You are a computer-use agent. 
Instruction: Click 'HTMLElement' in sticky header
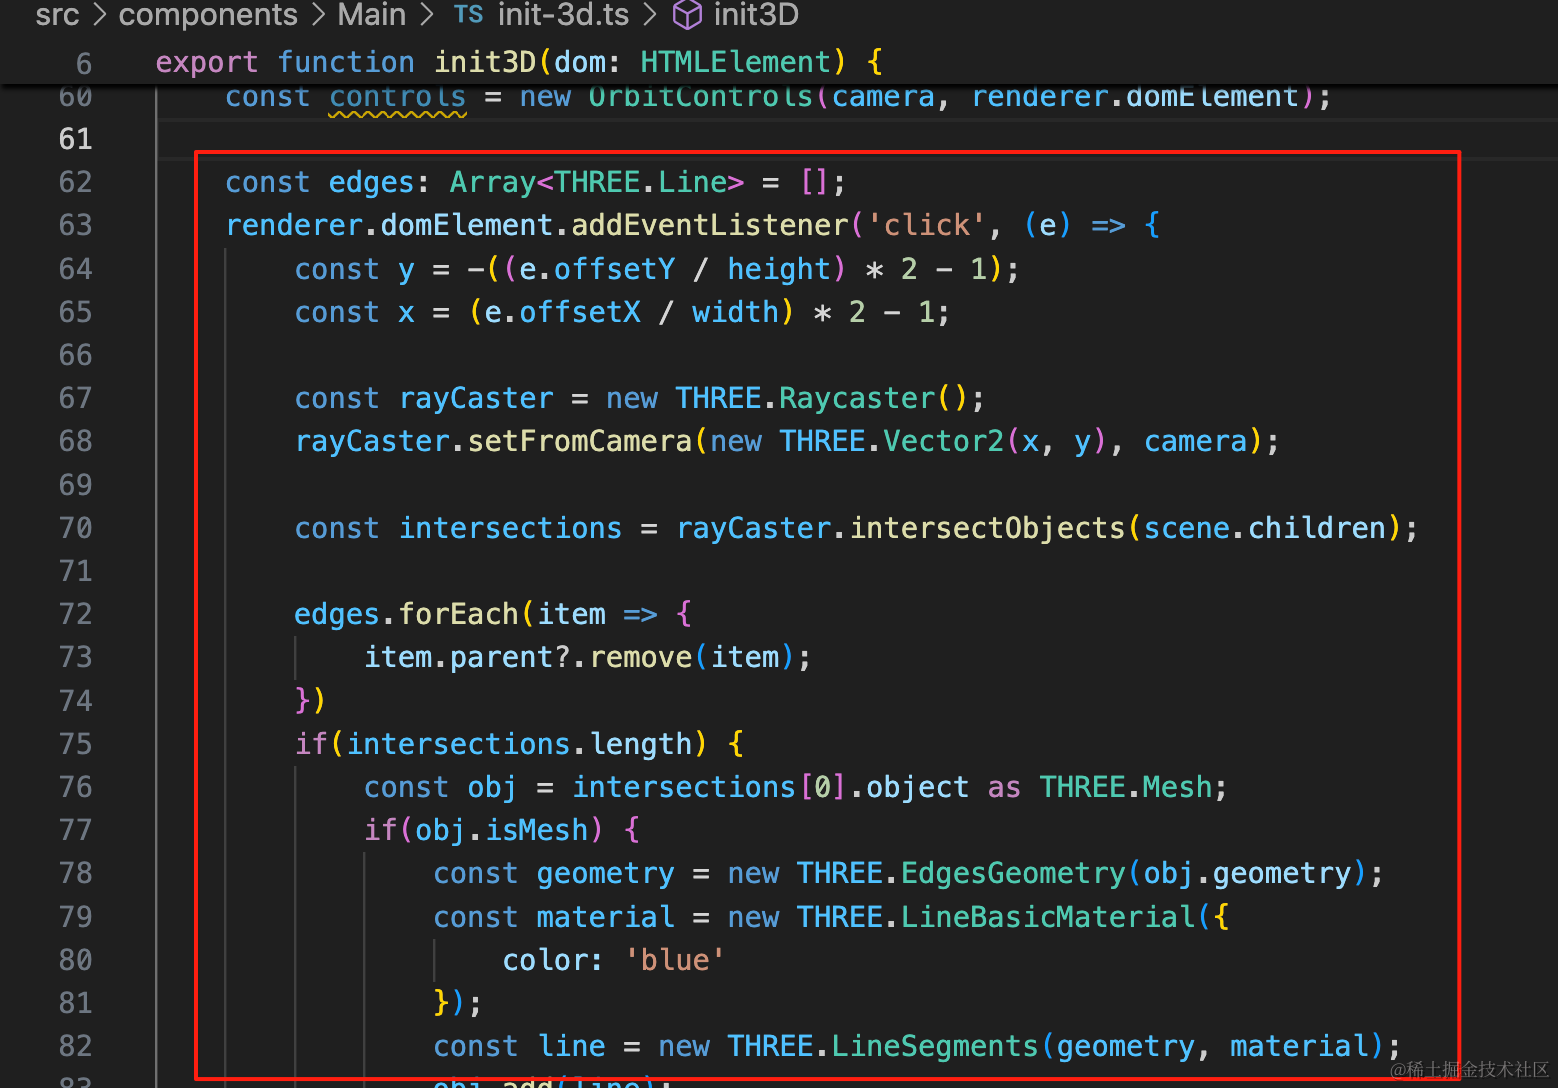(x=735, y=62)
